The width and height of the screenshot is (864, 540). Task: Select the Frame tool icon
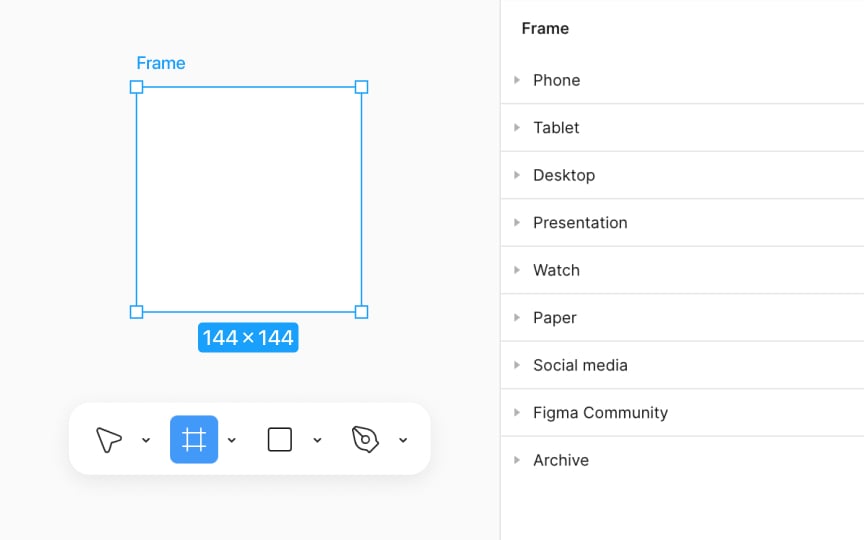194,440
